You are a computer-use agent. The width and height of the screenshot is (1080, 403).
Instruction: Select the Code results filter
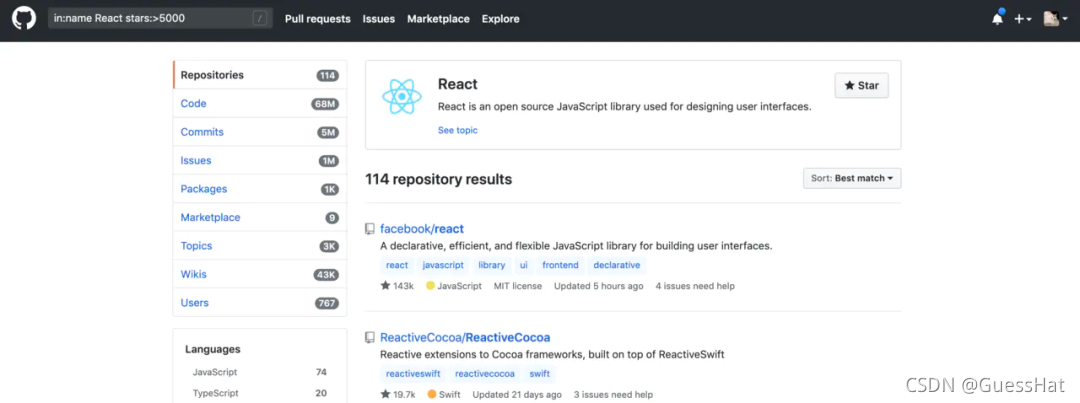pos(260,103)
